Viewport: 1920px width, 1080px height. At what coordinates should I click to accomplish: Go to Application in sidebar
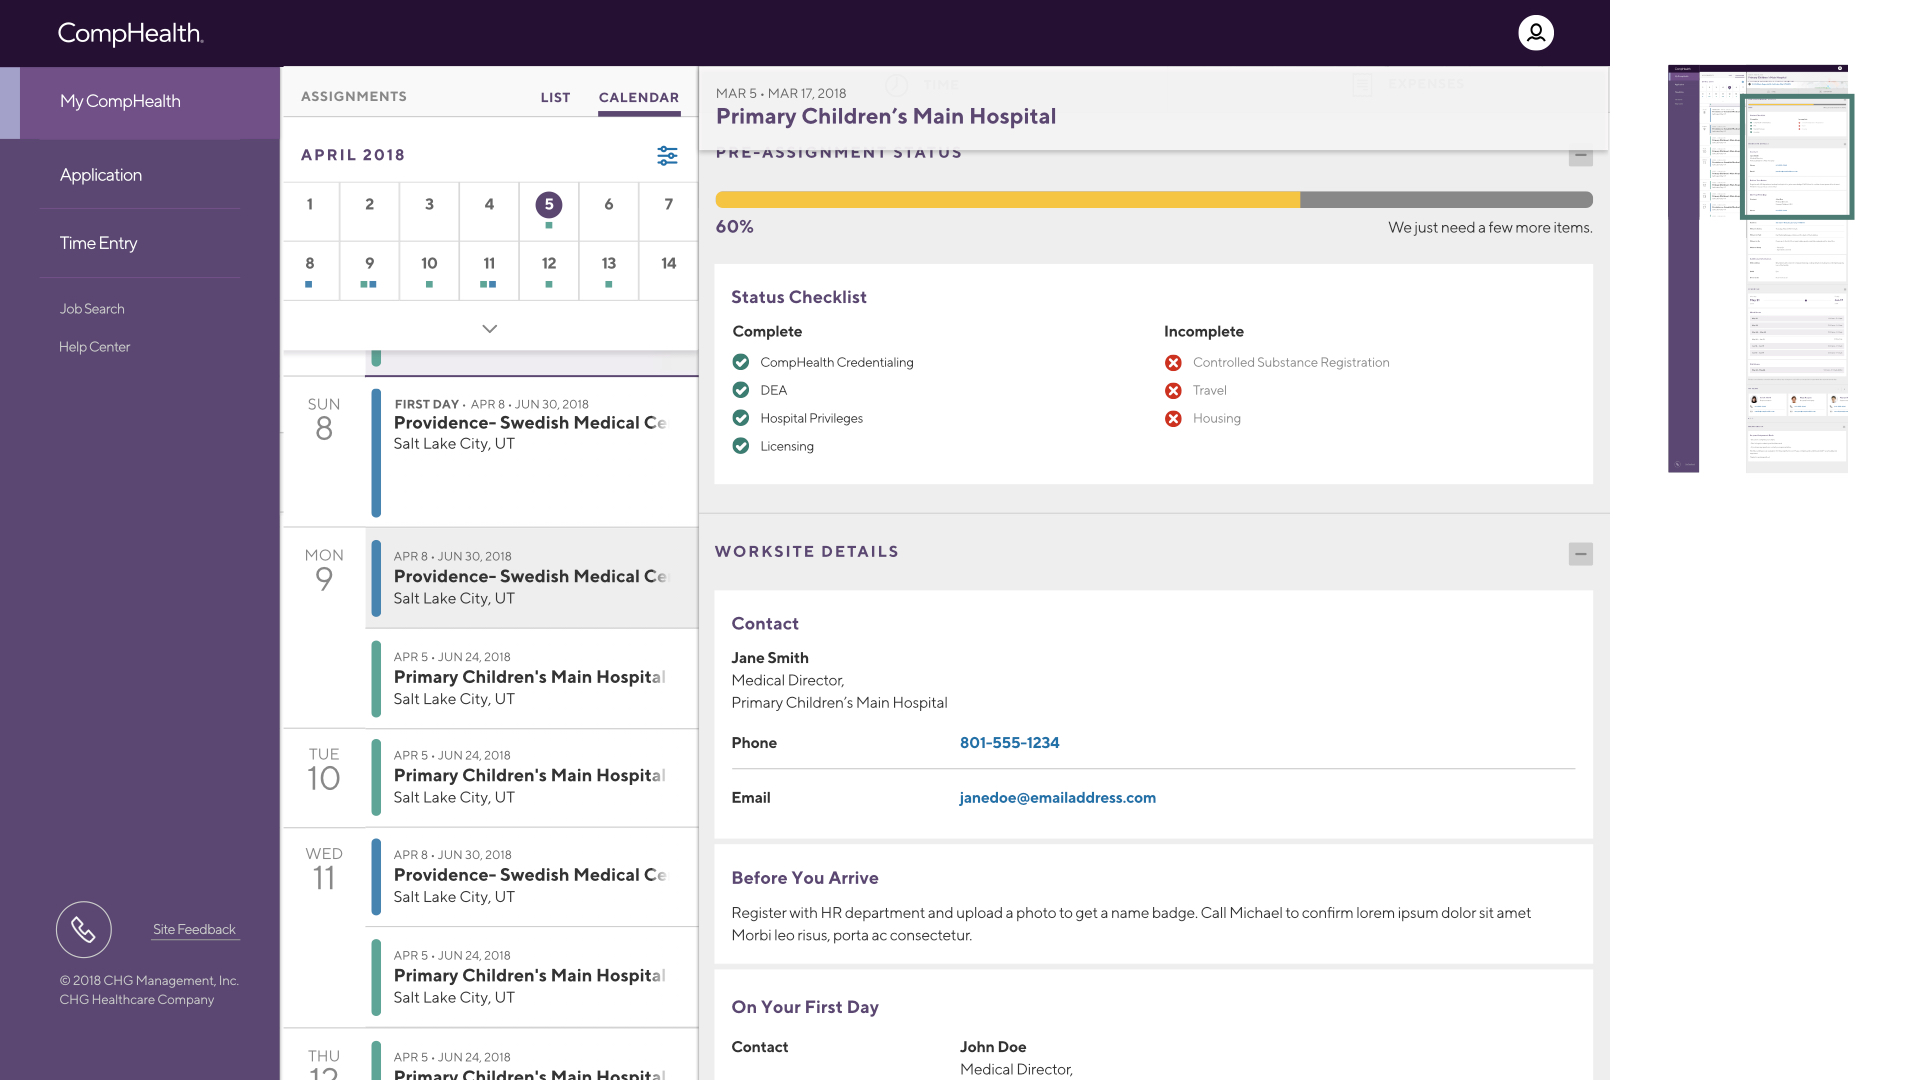coord(101,175)
